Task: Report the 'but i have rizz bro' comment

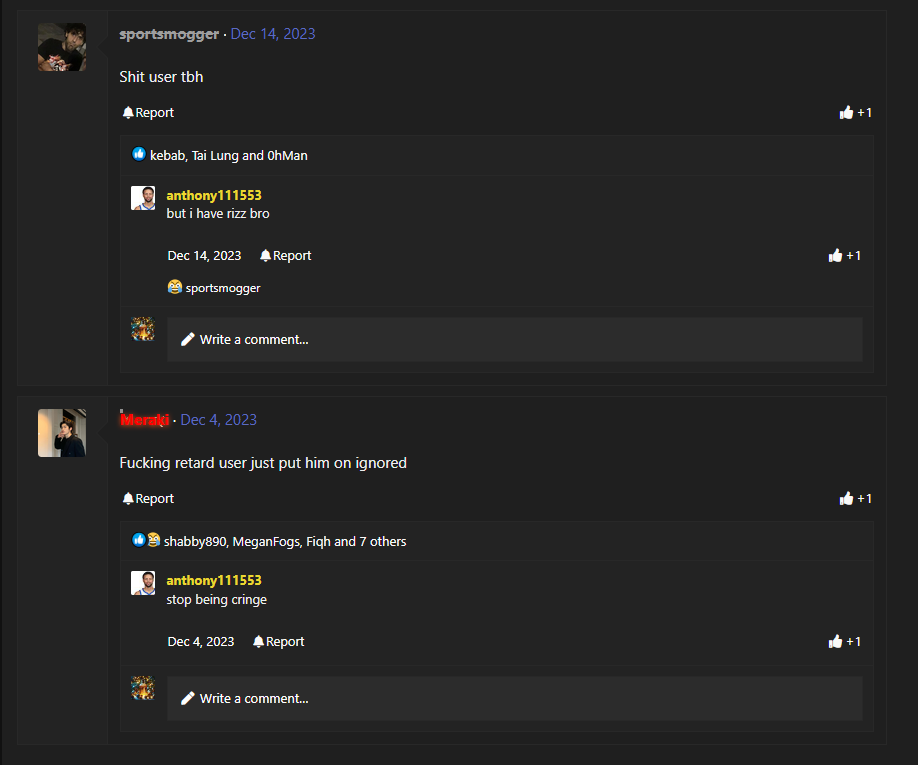Action: click(x=285, y=255)
